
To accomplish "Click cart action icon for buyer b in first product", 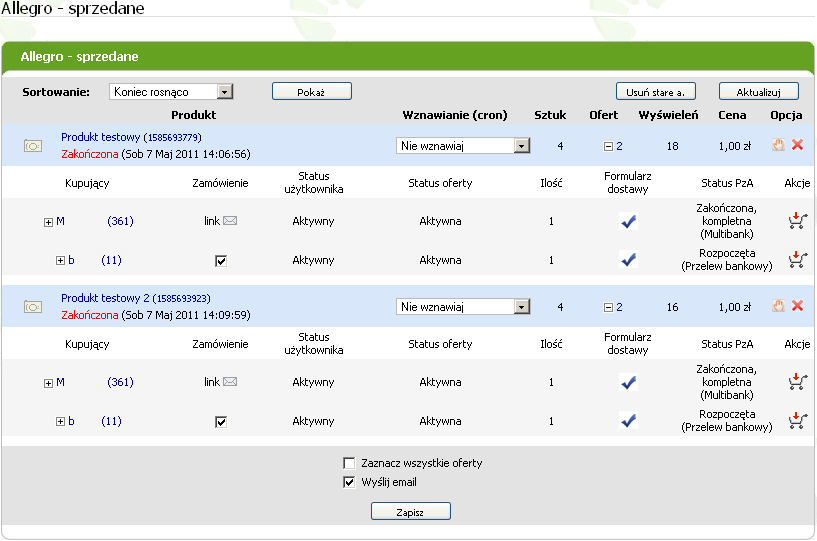I will click(797, 260).
